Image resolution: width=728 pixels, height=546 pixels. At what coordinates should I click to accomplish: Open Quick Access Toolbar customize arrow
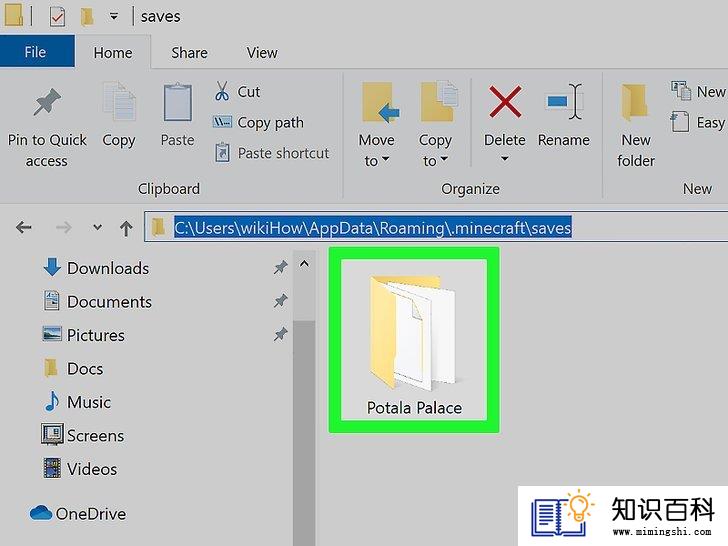coord(114,17)
